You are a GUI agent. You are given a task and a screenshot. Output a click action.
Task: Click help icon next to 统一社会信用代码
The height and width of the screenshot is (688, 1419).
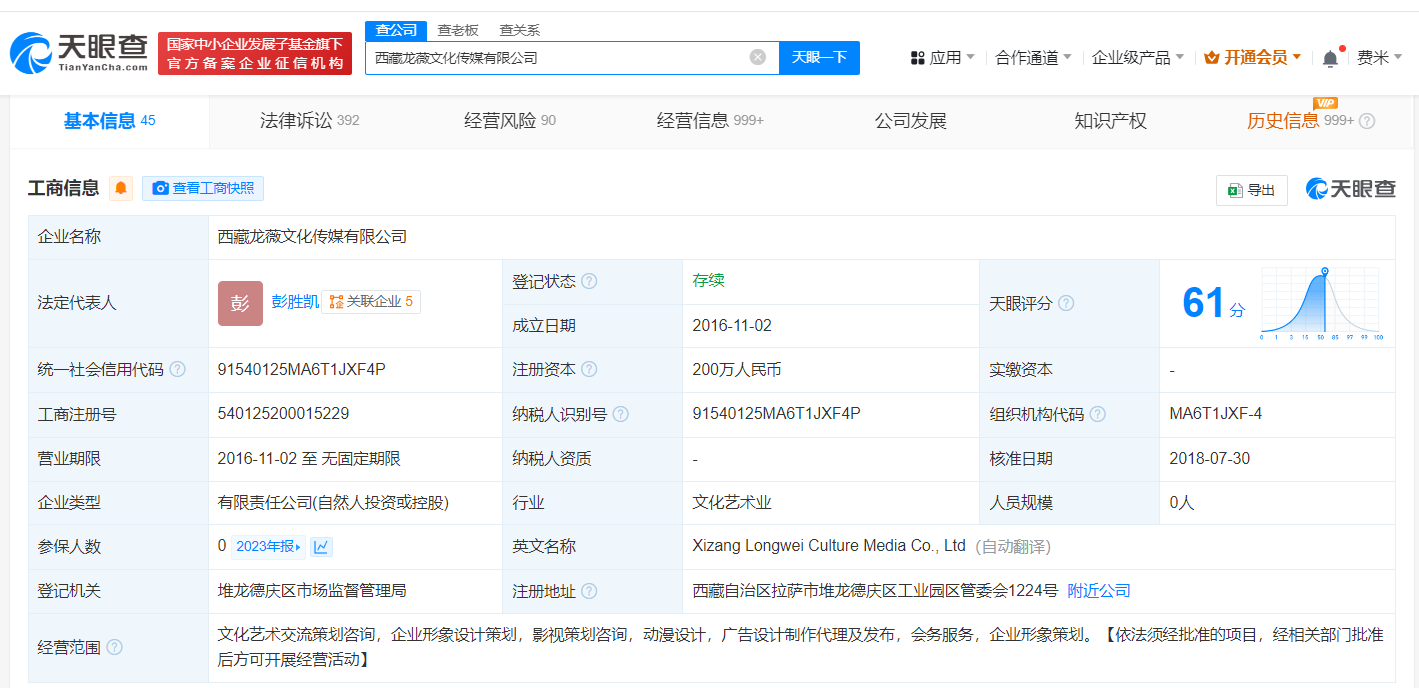[178, 369]
